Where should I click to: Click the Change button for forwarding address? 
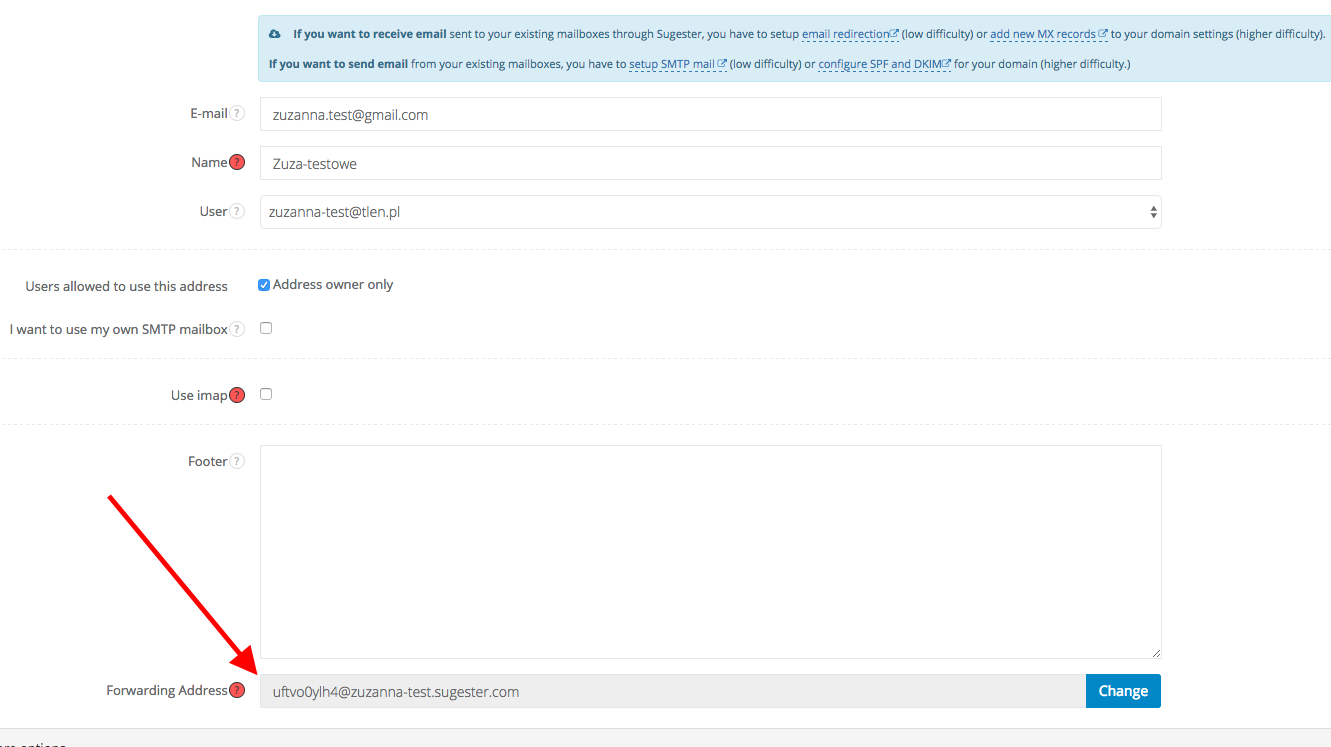1123,691
